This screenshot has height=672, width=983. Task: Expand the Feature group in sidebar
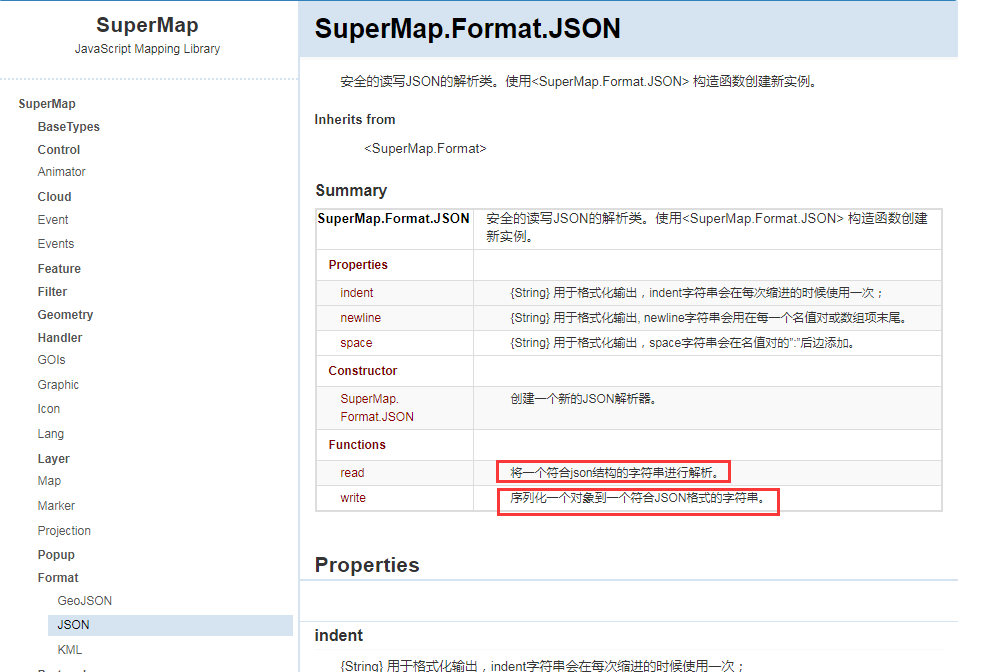[59, 269]
